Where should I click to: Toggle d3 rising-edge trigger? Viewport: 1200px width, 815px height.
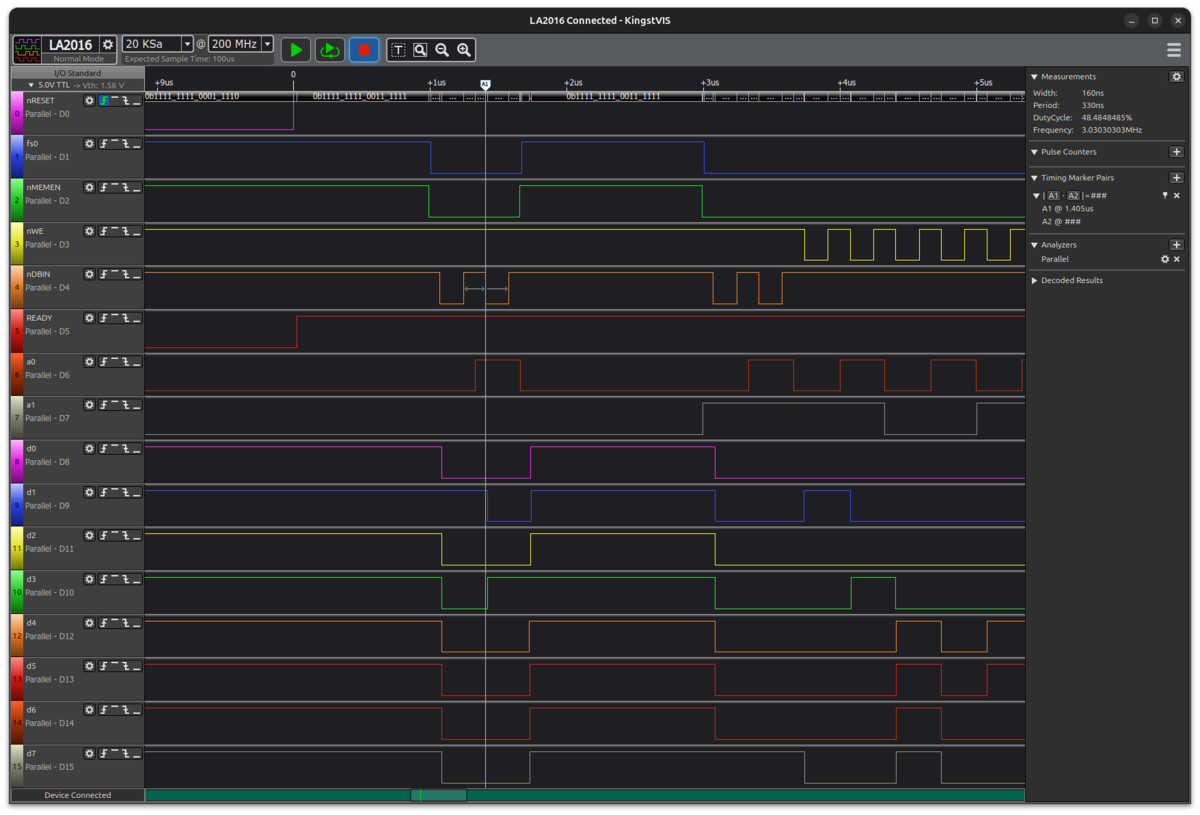[x=103, y=580]
